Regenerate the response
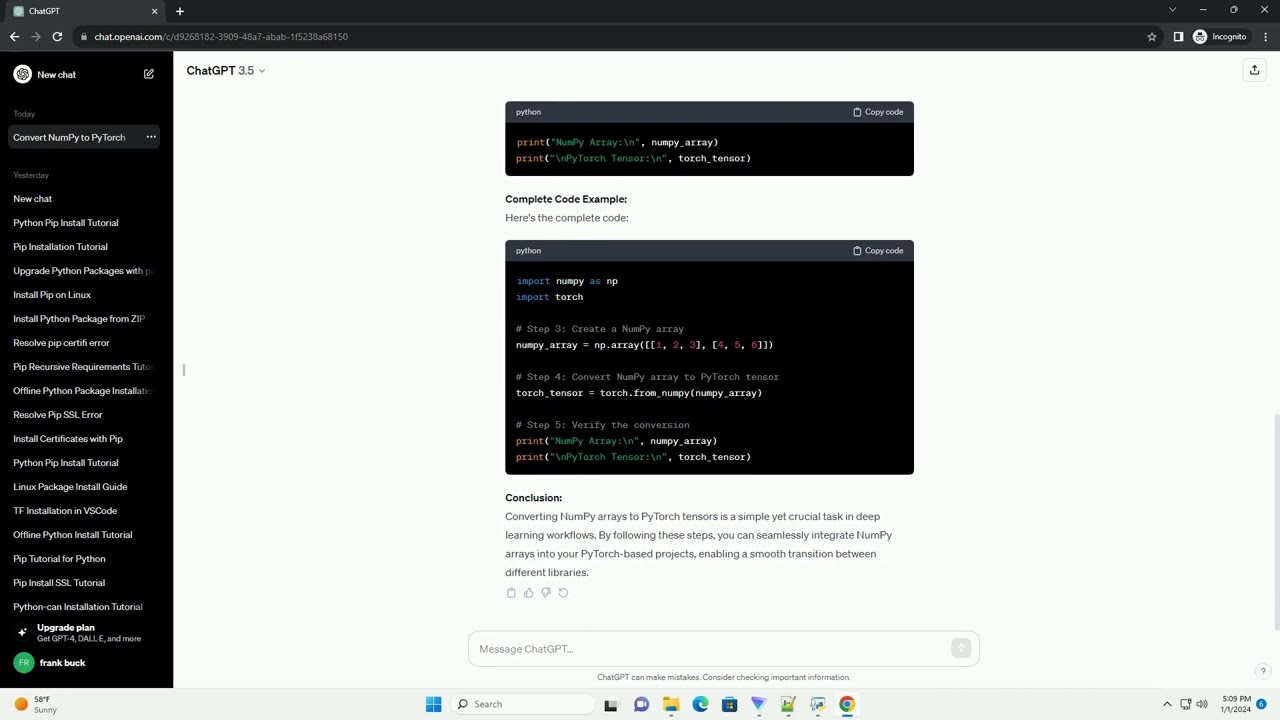The width and height of the screenshot is (1280, 720). point(563,593)
